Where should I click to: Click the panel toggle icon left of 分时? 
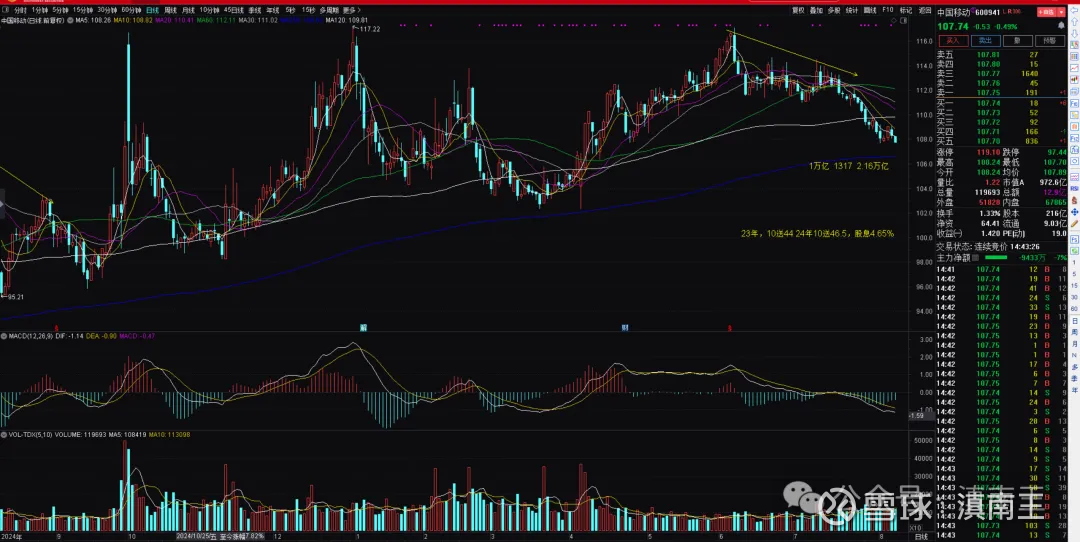point(6,10)
